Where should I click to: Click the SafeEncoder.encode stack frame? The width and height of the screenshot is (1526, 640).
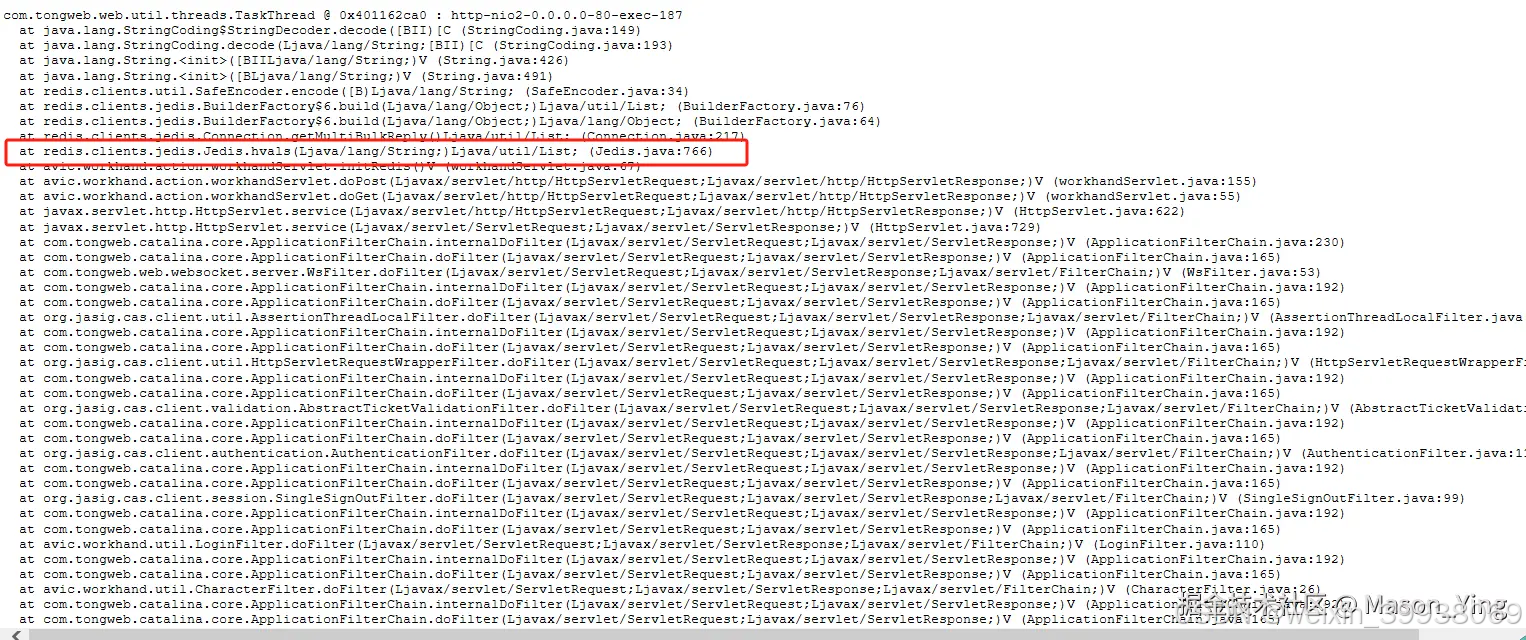click(354, 91)
